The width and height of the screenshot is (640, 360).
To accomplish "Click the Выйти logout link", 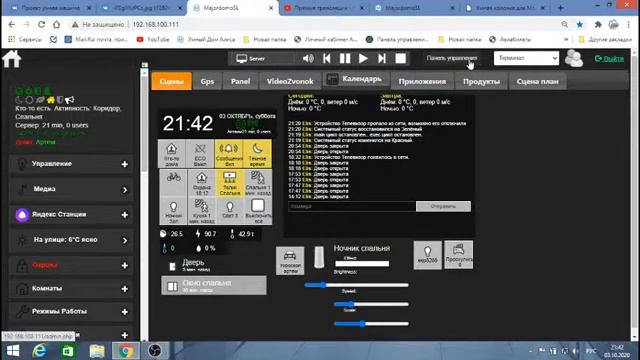I will 609,59.
